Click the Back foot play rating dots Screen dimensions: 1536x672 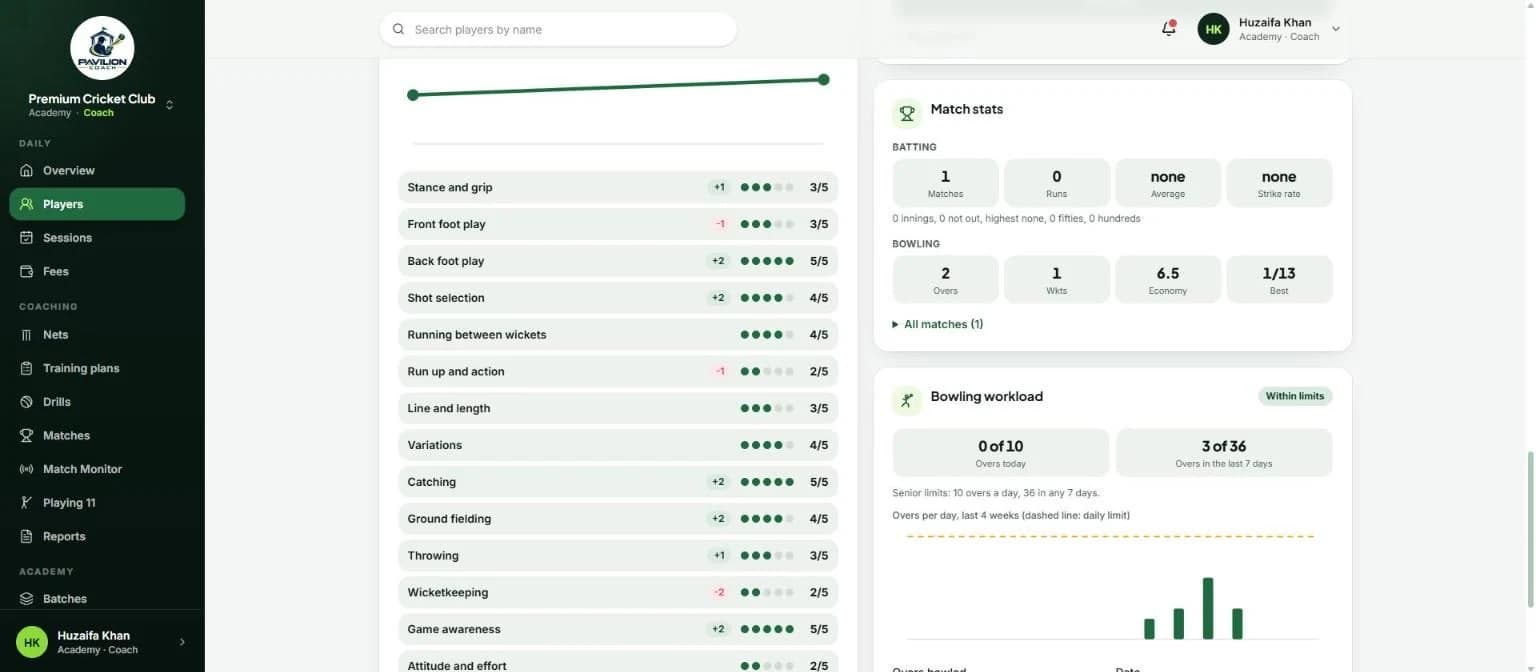[767, 261]
